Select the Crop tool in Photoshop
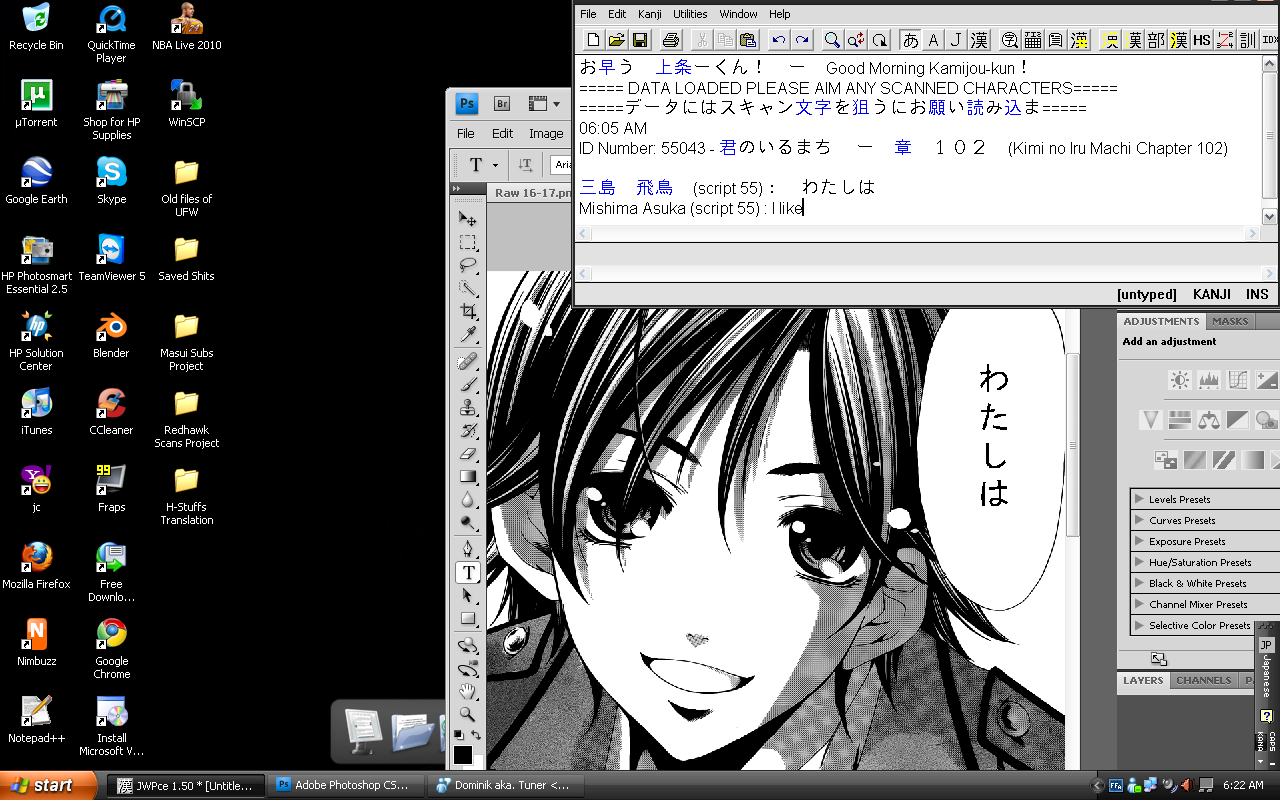 [x=467, y=312]
